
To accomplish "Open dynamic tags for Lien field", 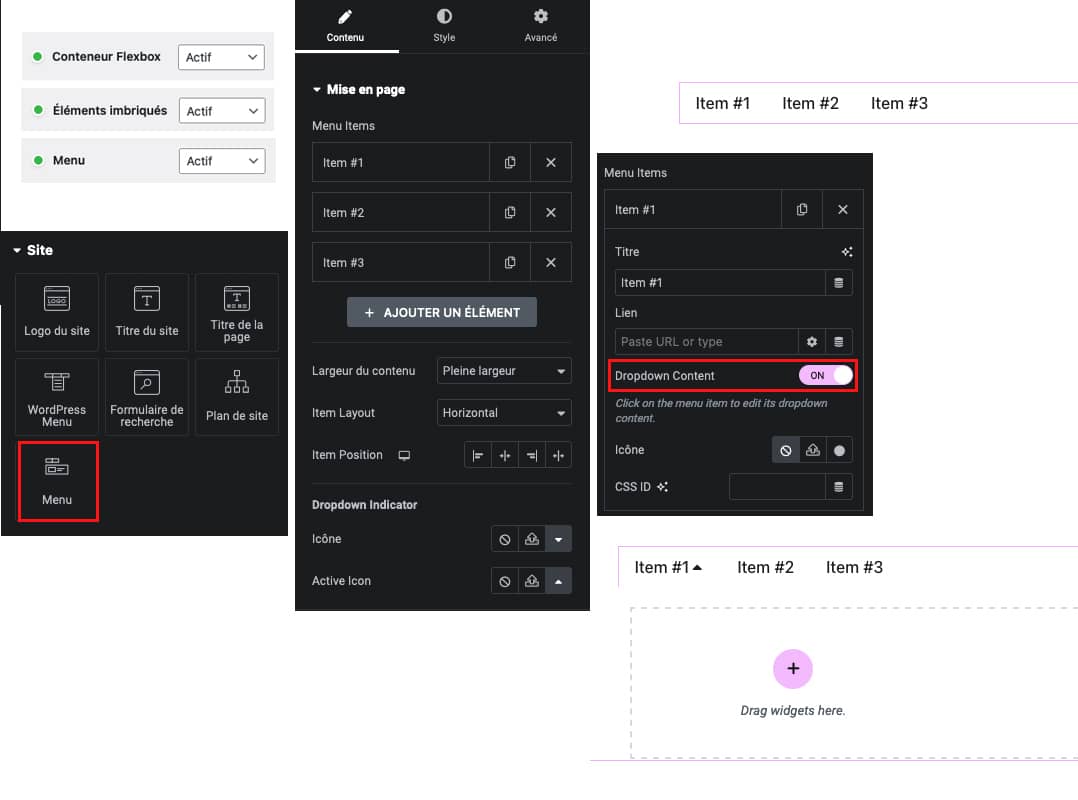I will point(839,342).
